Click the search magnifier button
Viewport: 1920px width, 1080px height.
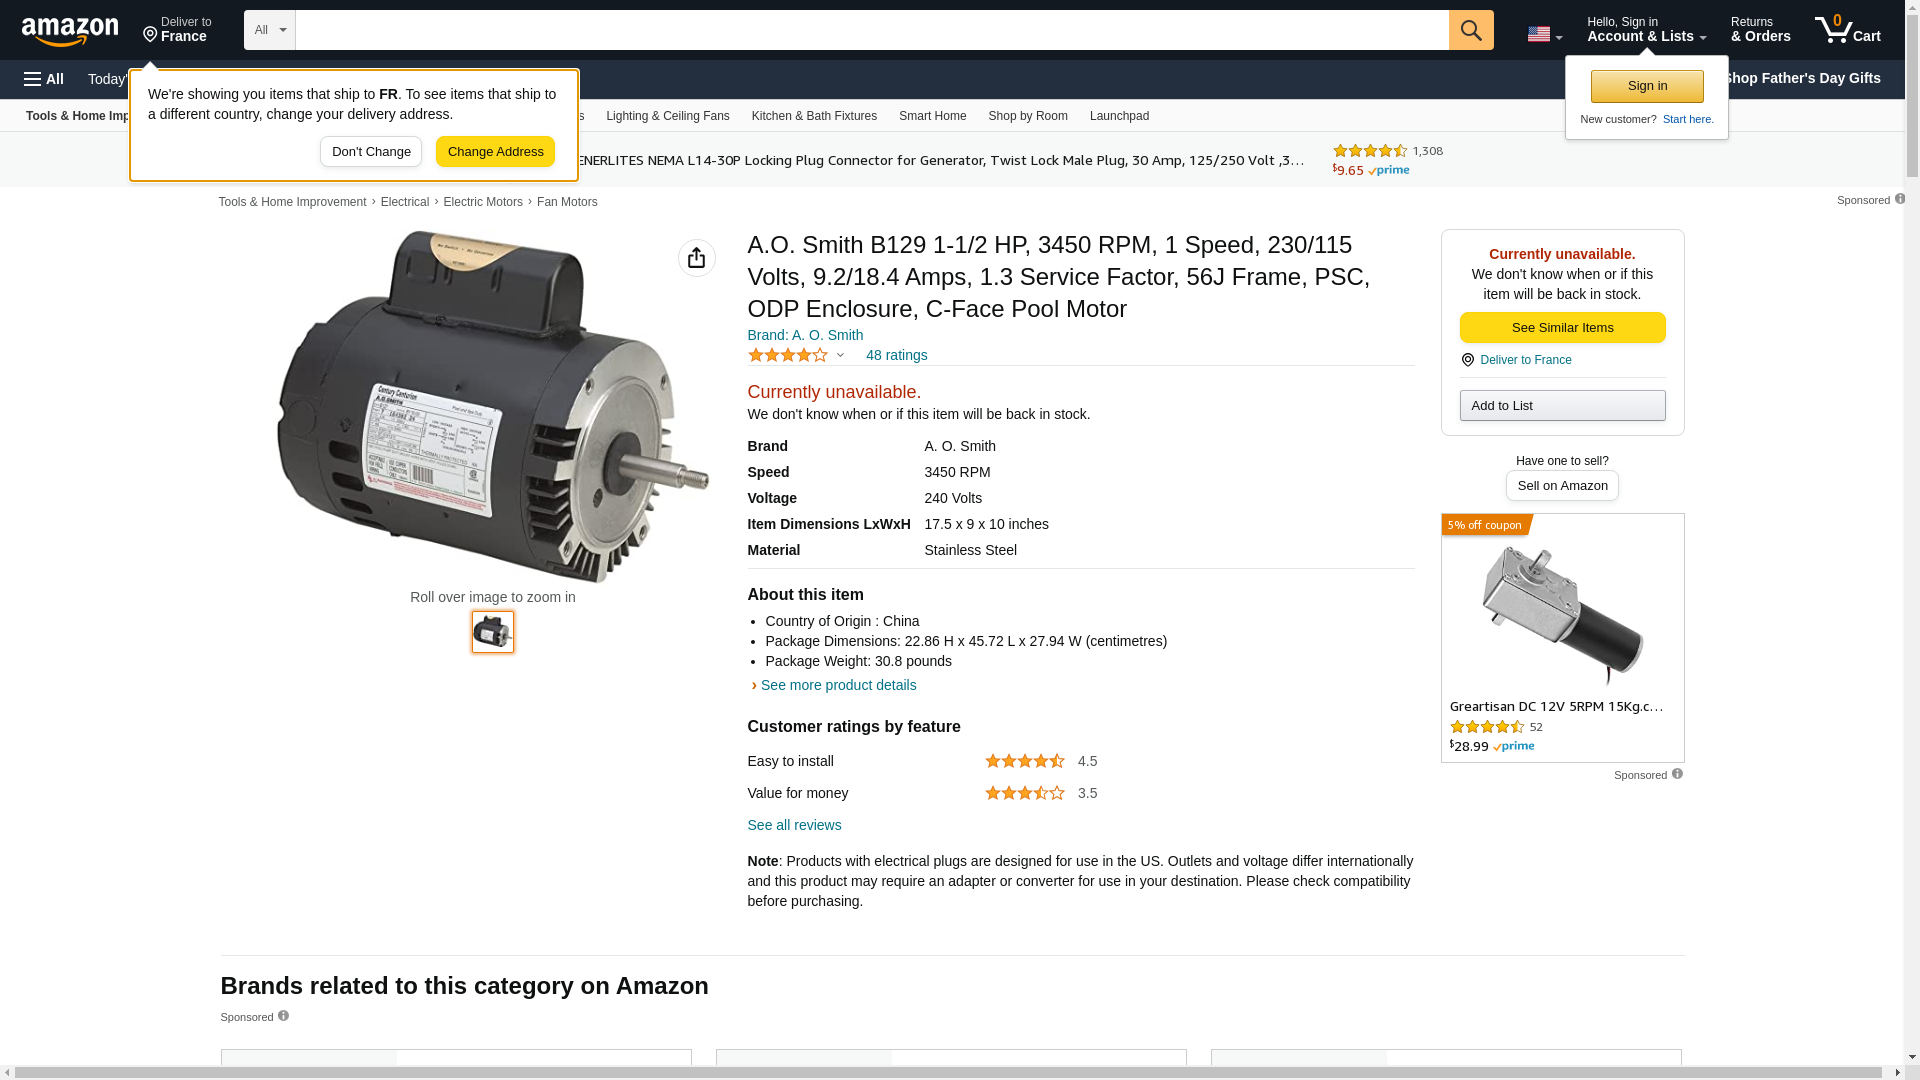[1470, 30]
